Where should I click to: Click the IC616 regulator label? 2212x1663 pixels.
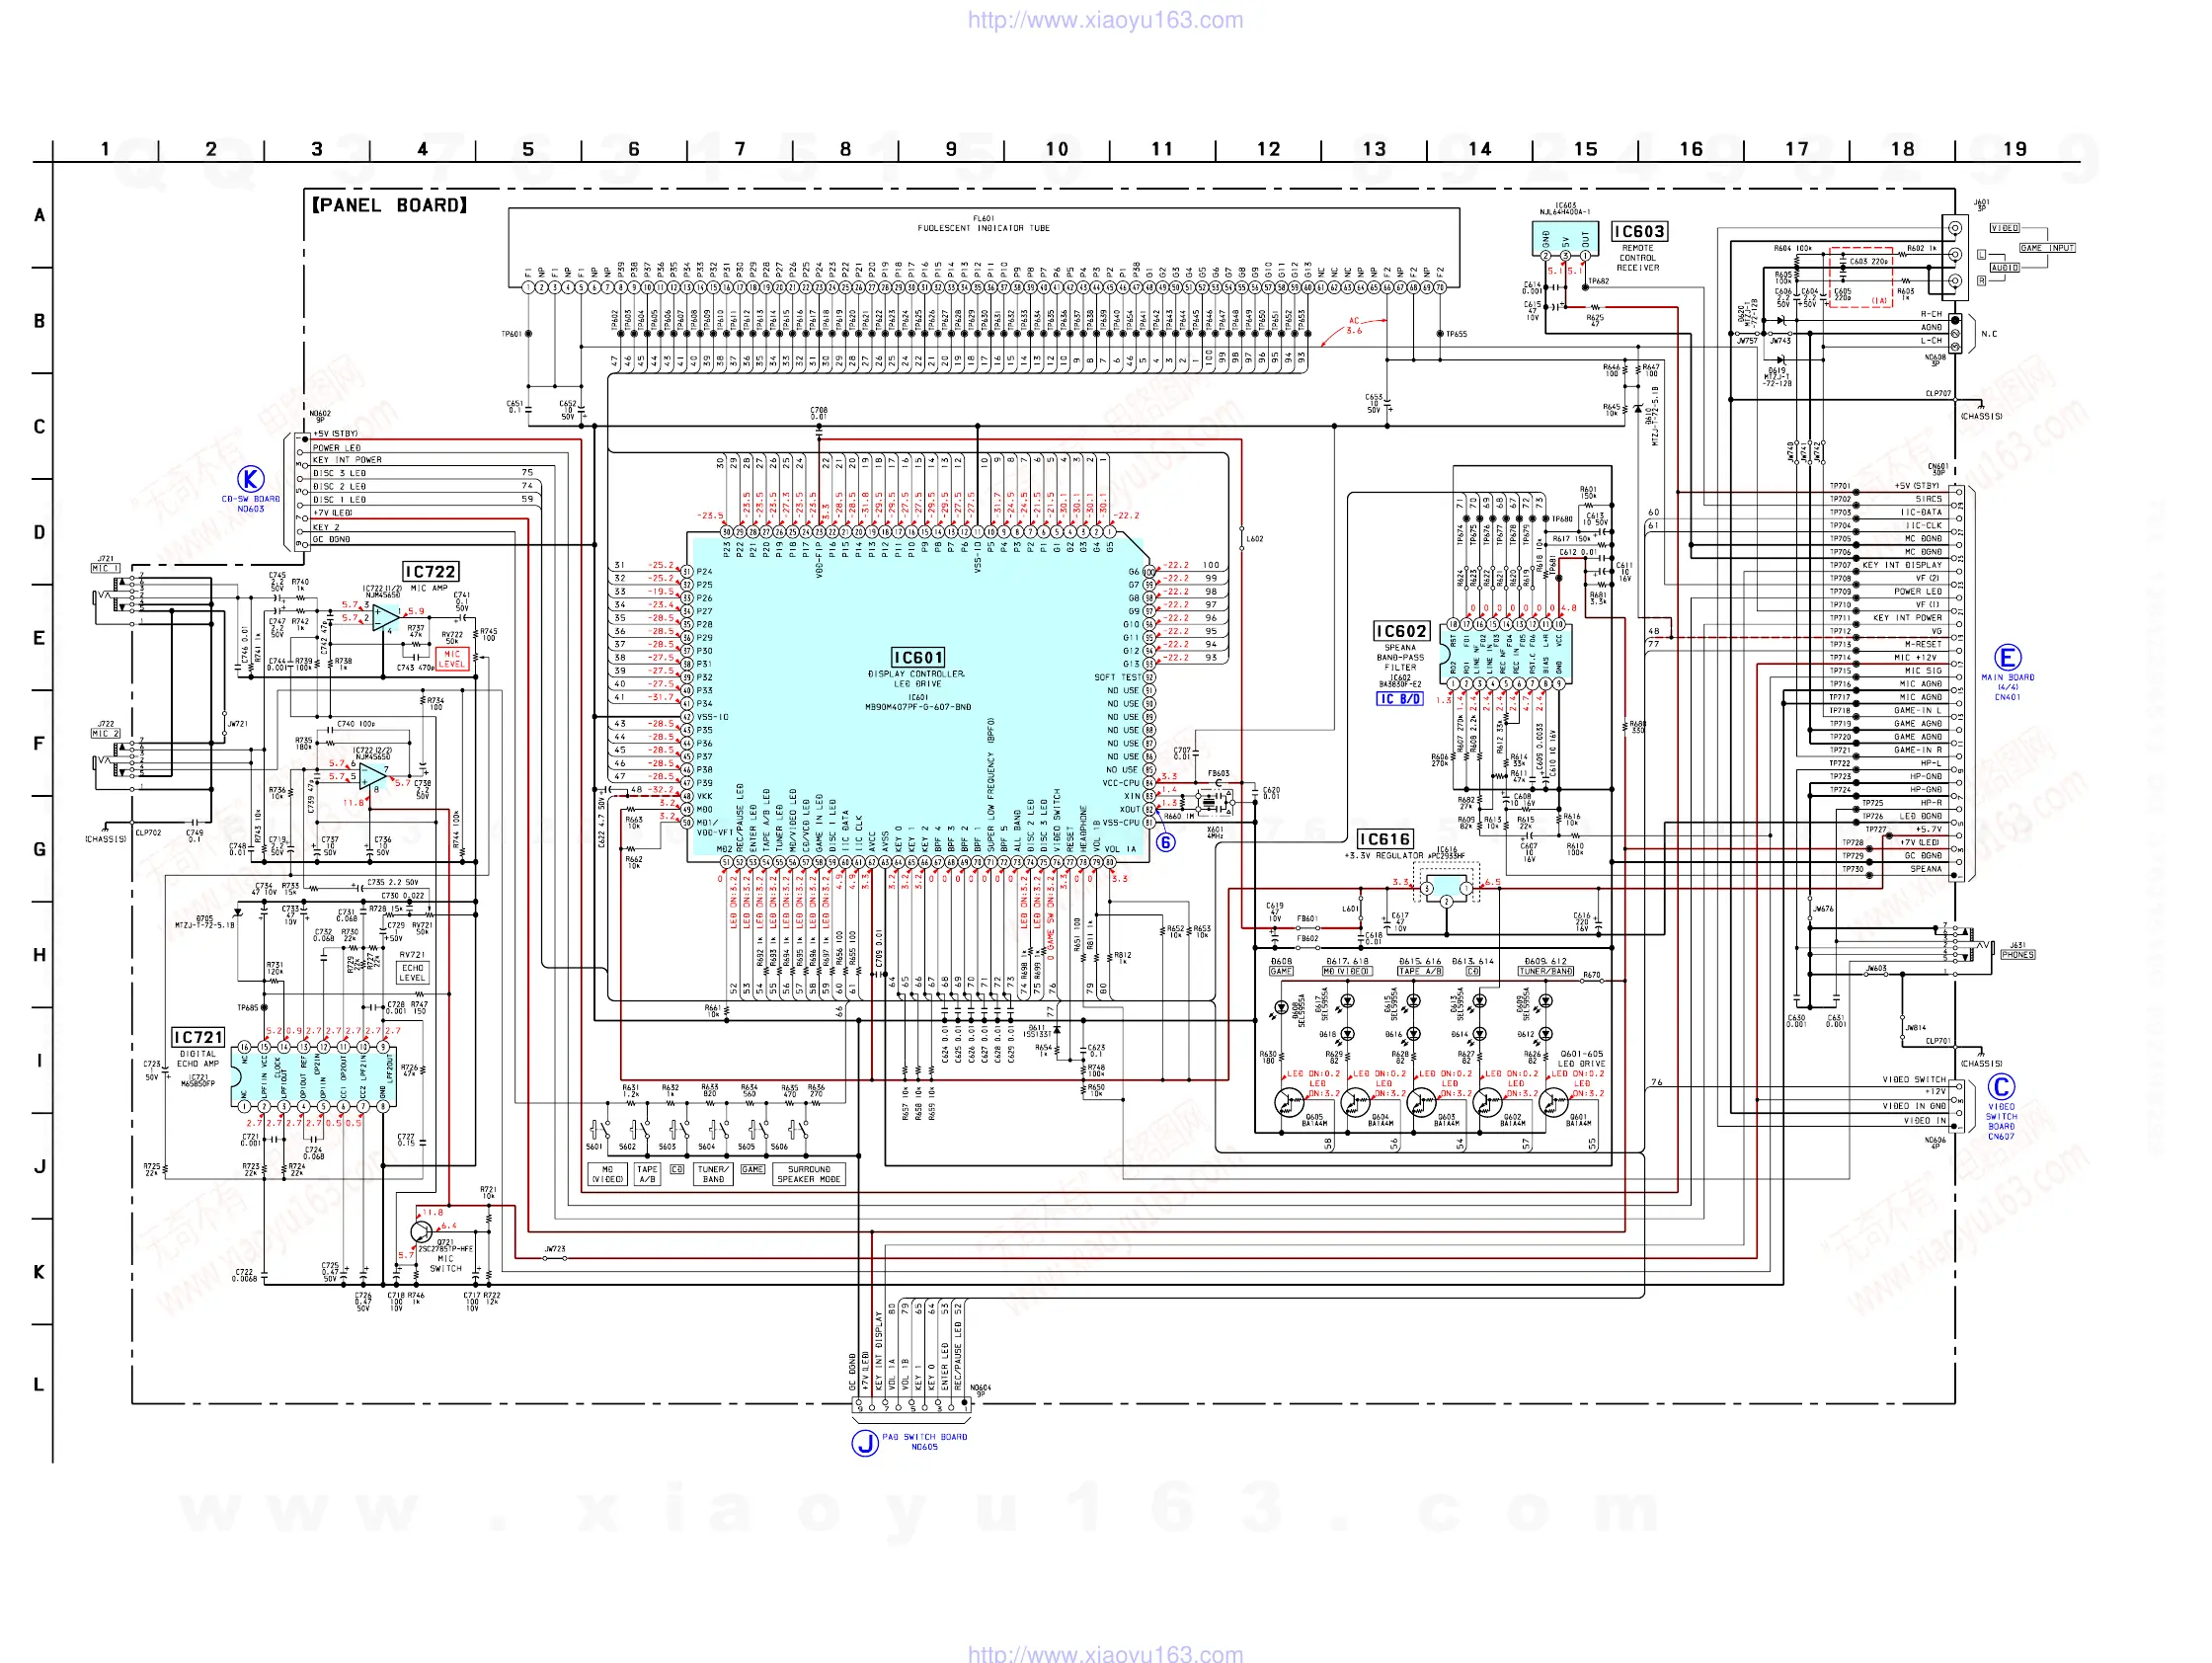[x=1385, y=839]
